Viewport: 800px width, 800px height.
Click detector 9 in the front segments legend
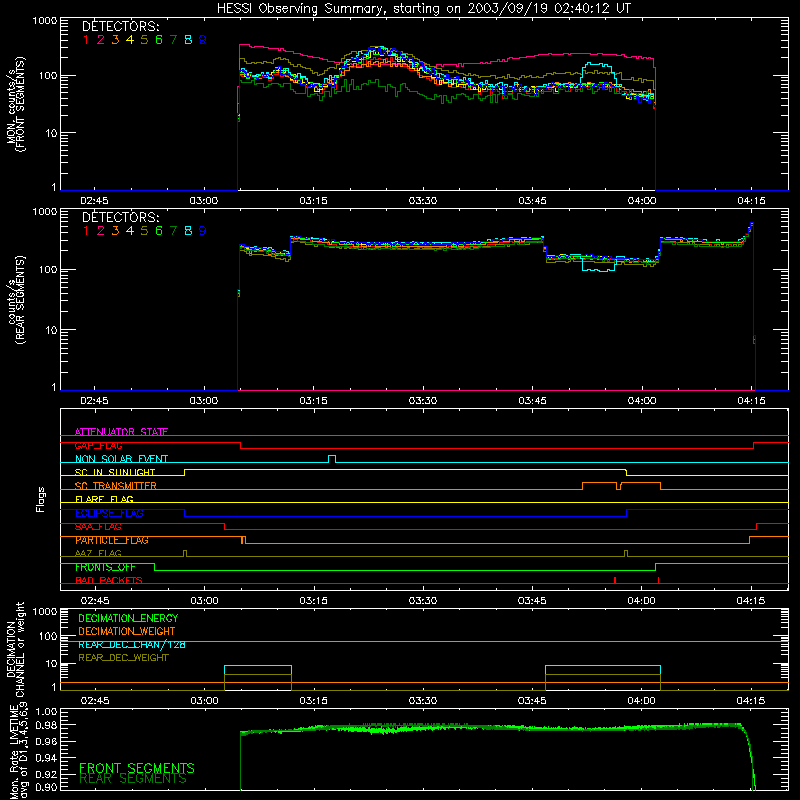tap(203, 40)
